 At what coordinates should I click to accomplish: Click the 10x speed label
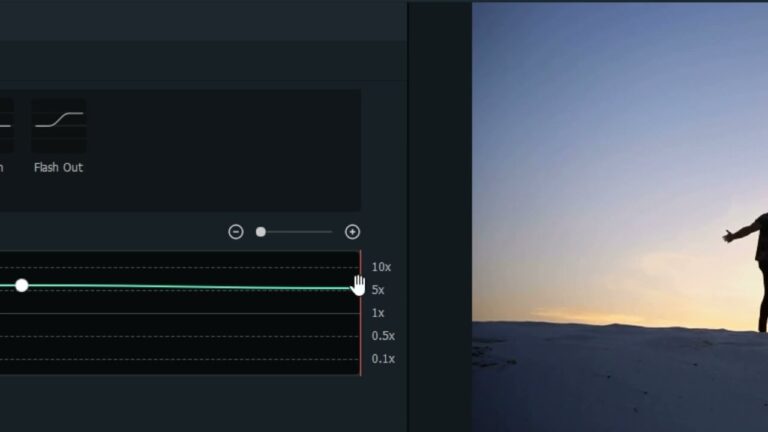tap(381, 267)
